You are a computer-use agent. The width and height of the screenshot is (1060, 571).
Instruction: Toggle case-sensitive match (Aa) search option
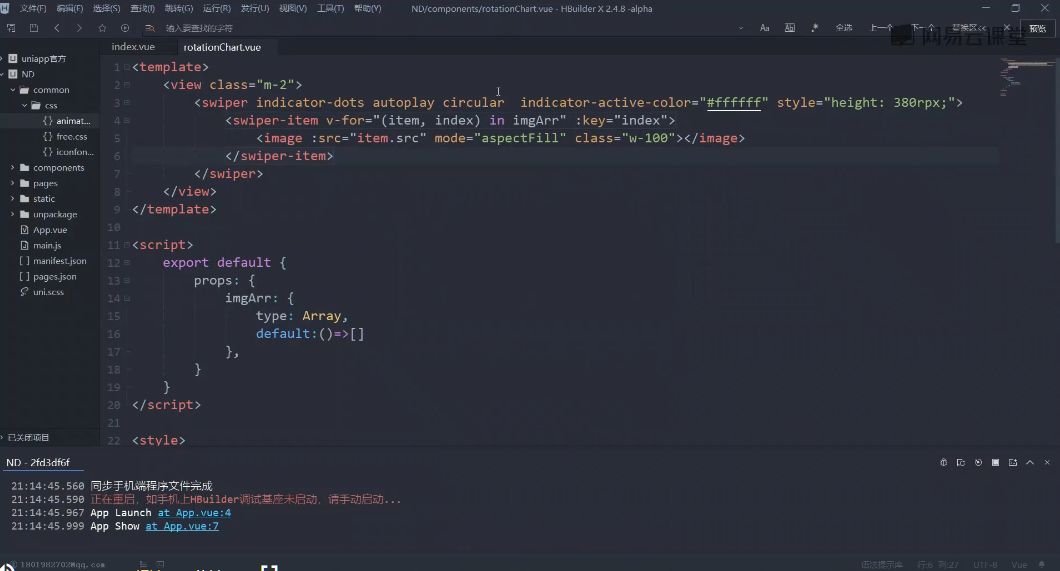(x=765, y=28)
